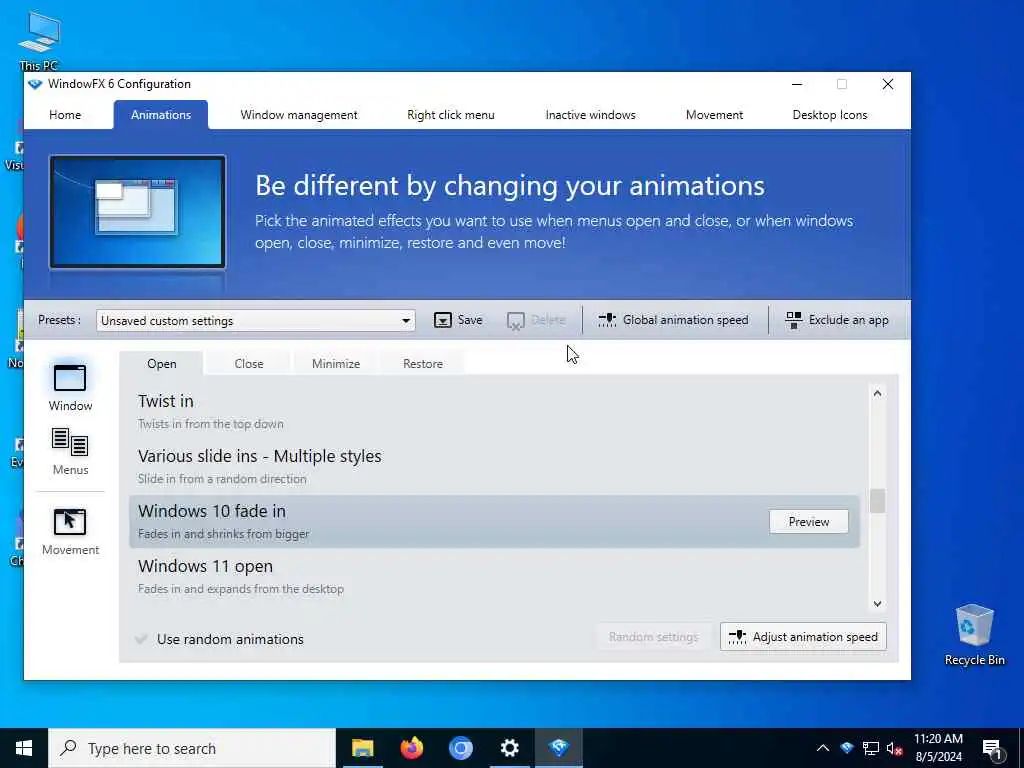This screenshot has height=768, width=1024.
Task: Select the This PC desktop icon
Action: coord(39,40)
